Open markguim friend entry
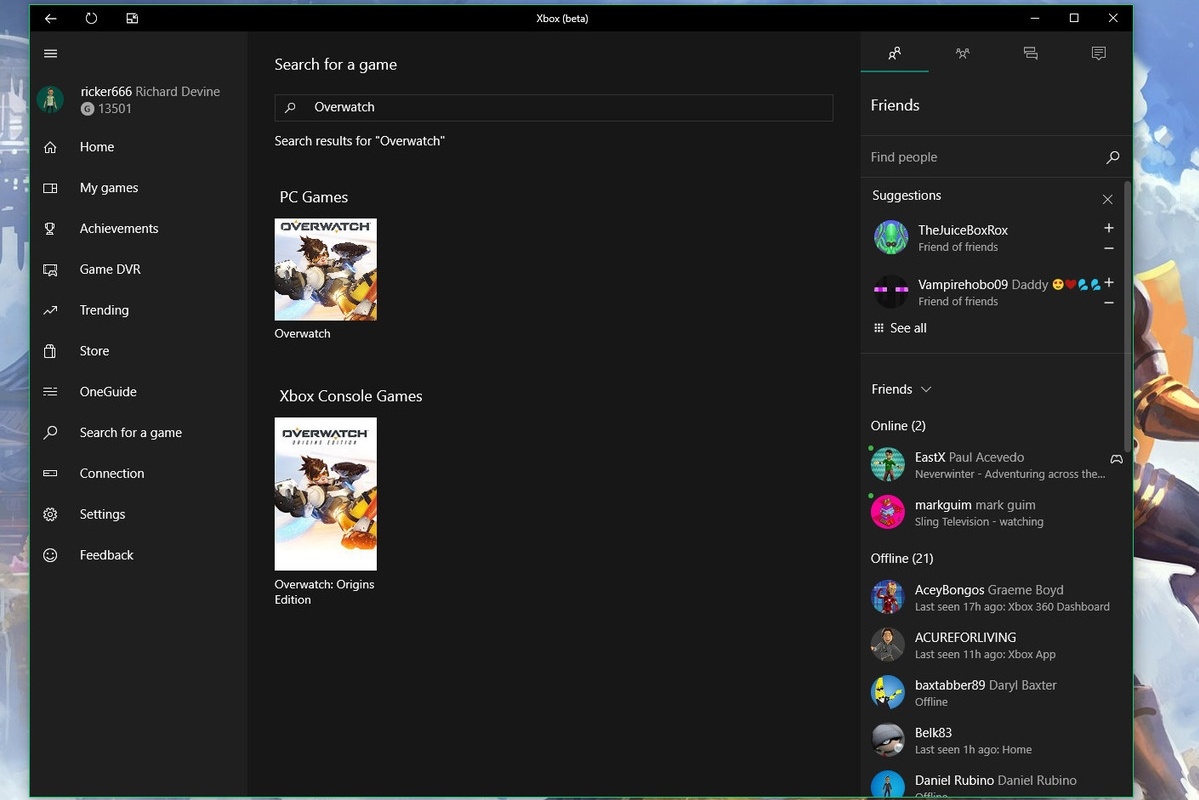Screen dimensions: 1199x800 994,512
